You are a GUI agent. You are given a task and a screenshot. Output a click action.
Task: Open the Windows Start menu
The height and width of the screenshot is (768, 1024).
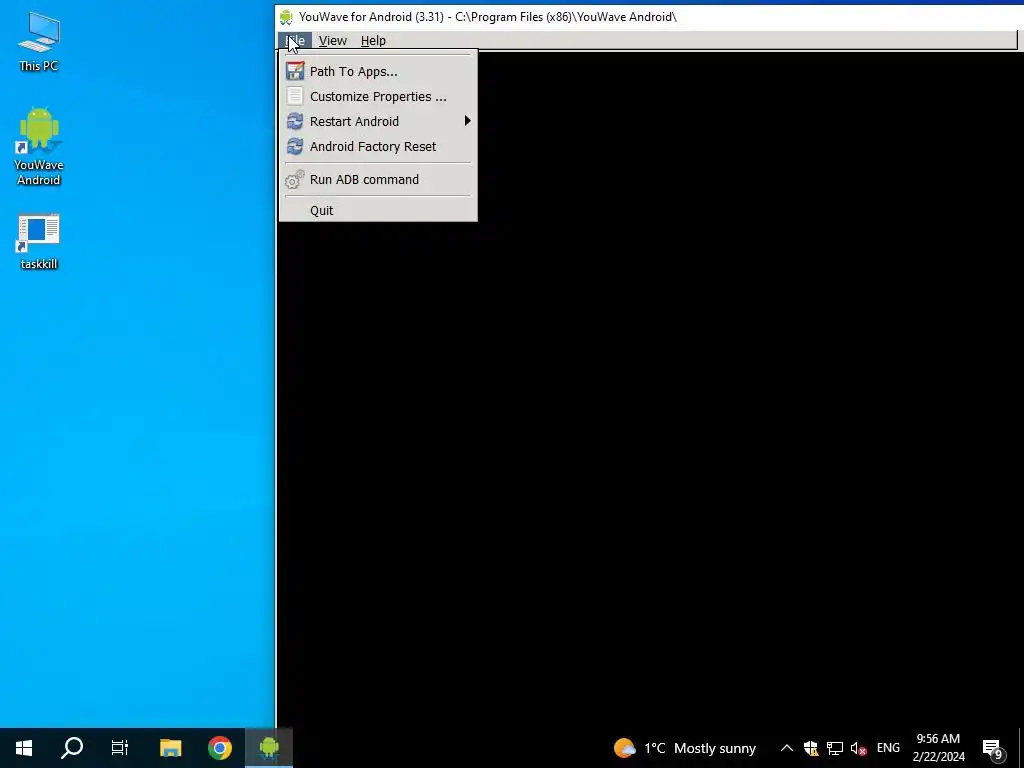coord(24,748)
